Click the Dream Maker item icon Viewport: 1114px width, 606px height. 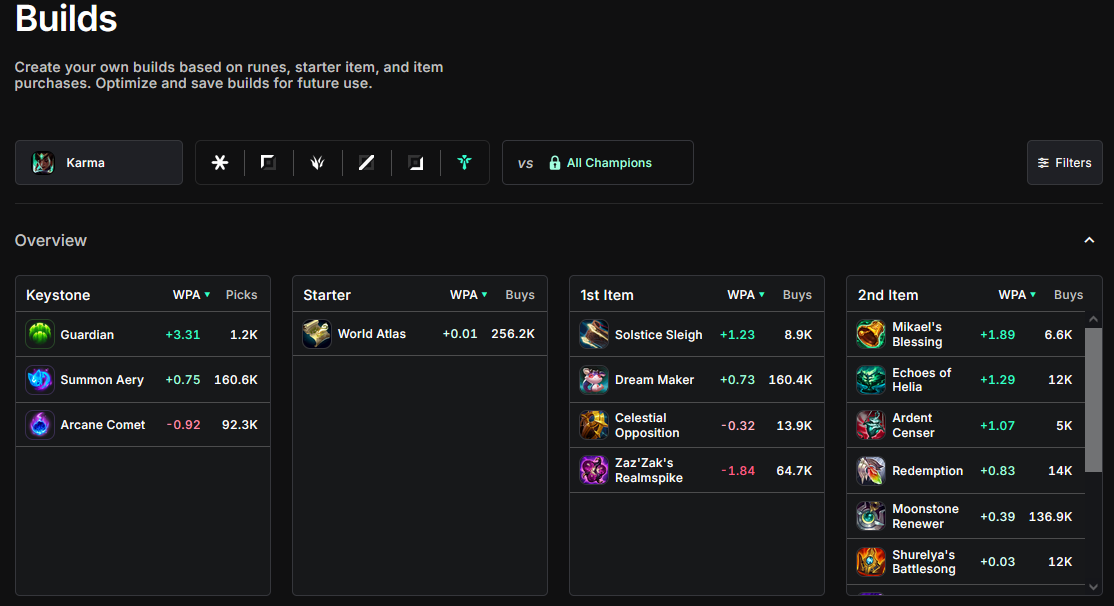594,379
